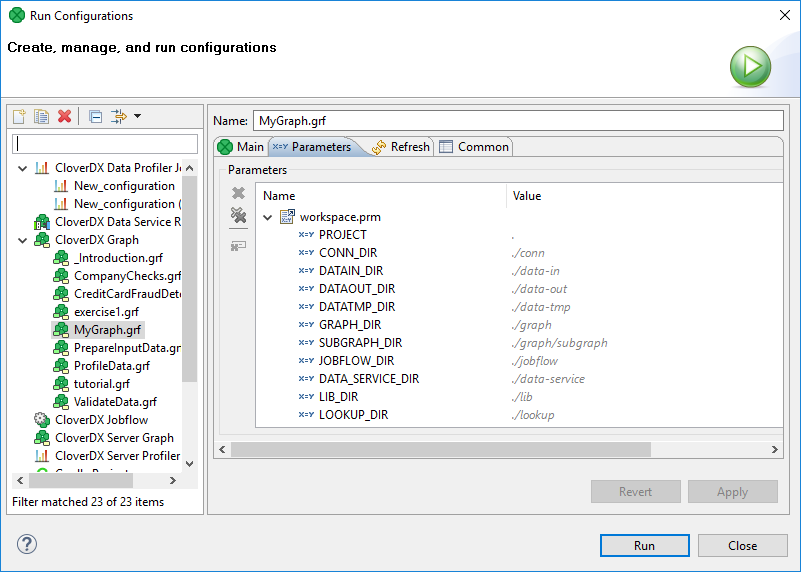Open filter dropdown arrow in toolbar
This screenshot has width=801, height=572.
137,116
